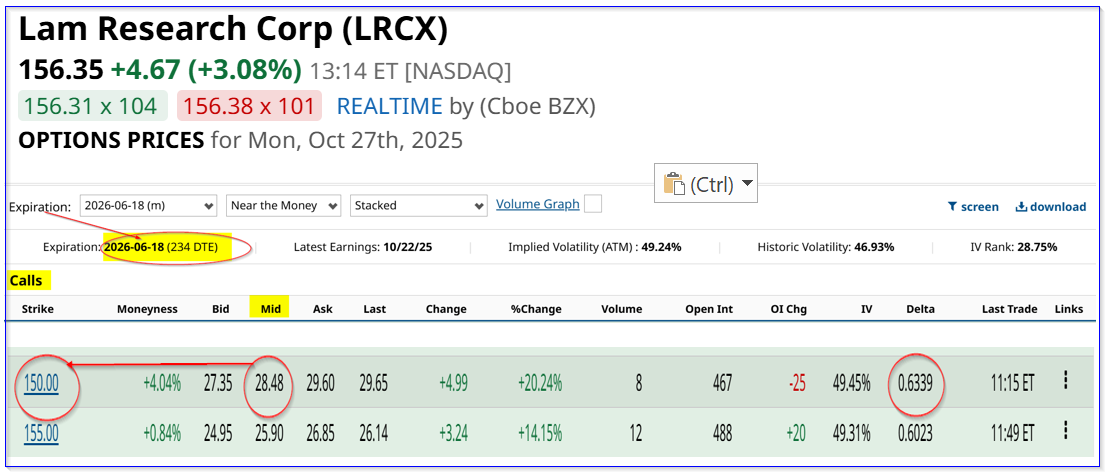Sort by the Last column header
Image resolution: width=1109 pixels, height=473 pixels.
[375, 309]
